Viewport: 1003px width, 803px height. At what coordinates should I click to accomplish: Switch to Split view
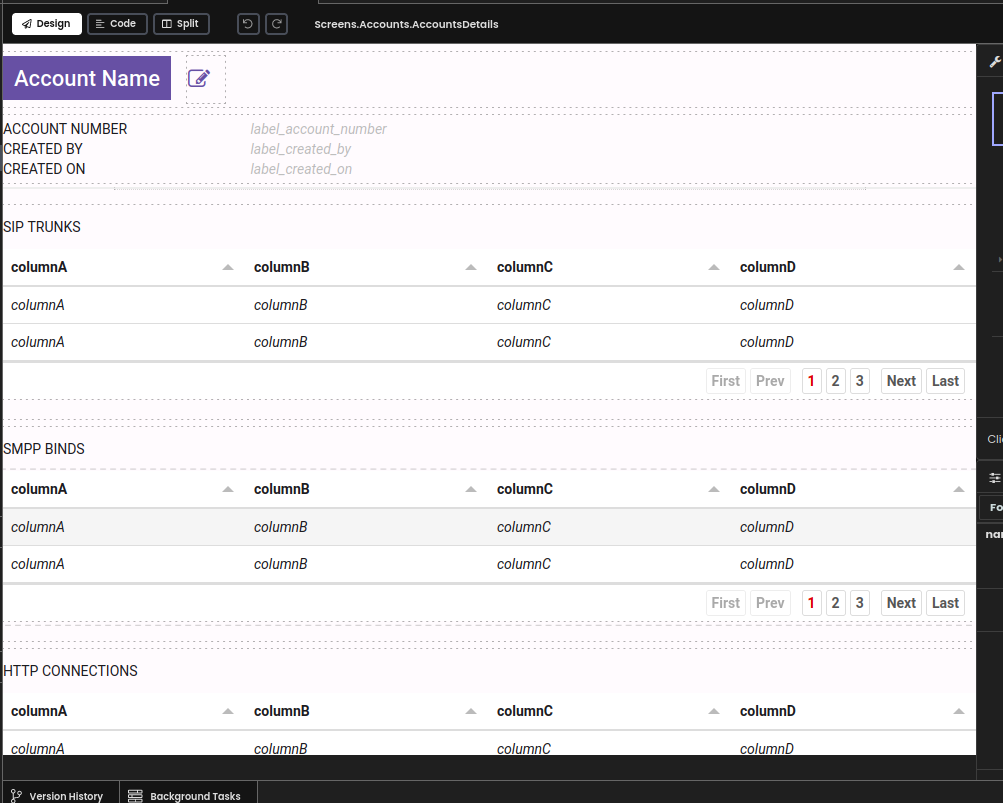[181, 24]
